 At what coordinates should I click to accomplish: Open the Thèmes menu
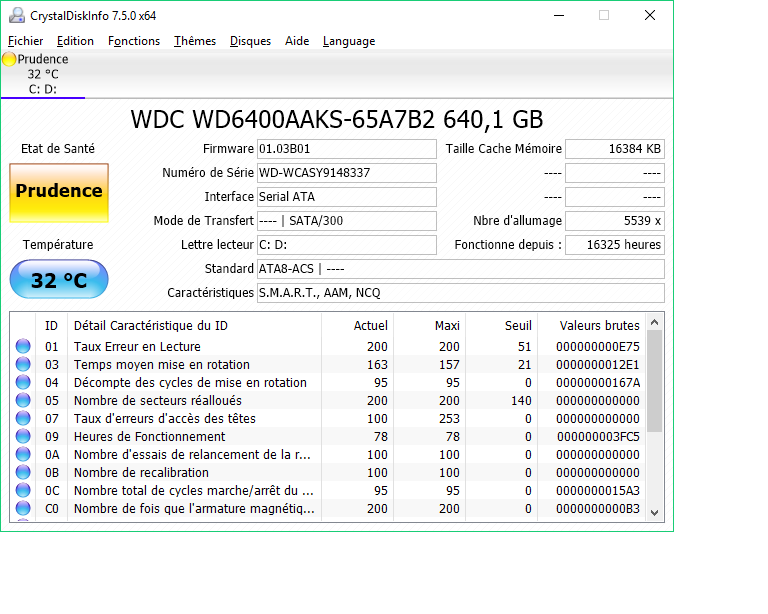coord(195,41)
